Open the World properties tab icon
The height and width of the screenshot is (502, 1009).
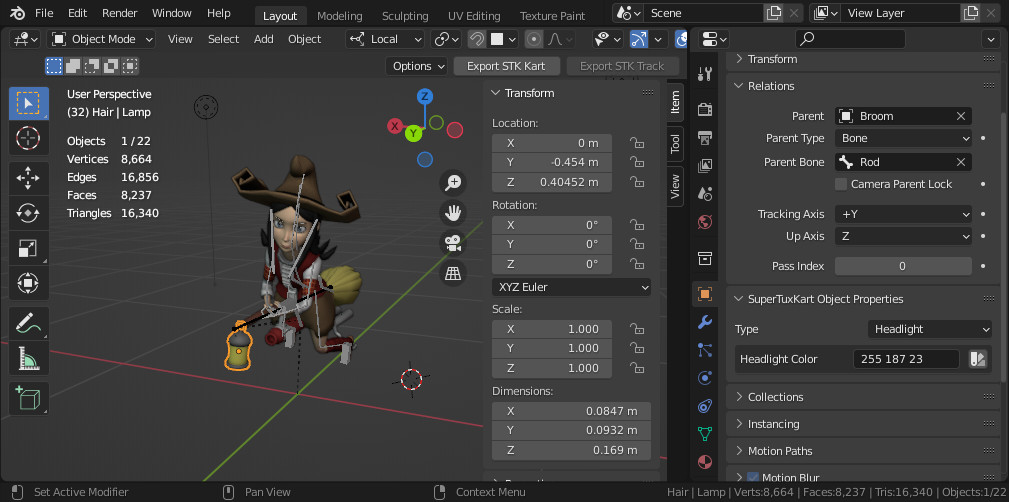click(x=705, y=222)
